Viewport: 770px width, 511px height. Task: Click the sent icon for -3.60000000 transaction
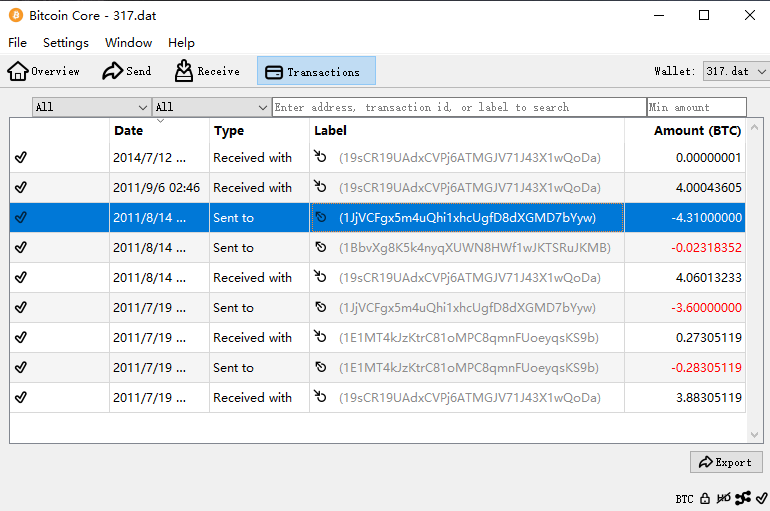point(321,308)
